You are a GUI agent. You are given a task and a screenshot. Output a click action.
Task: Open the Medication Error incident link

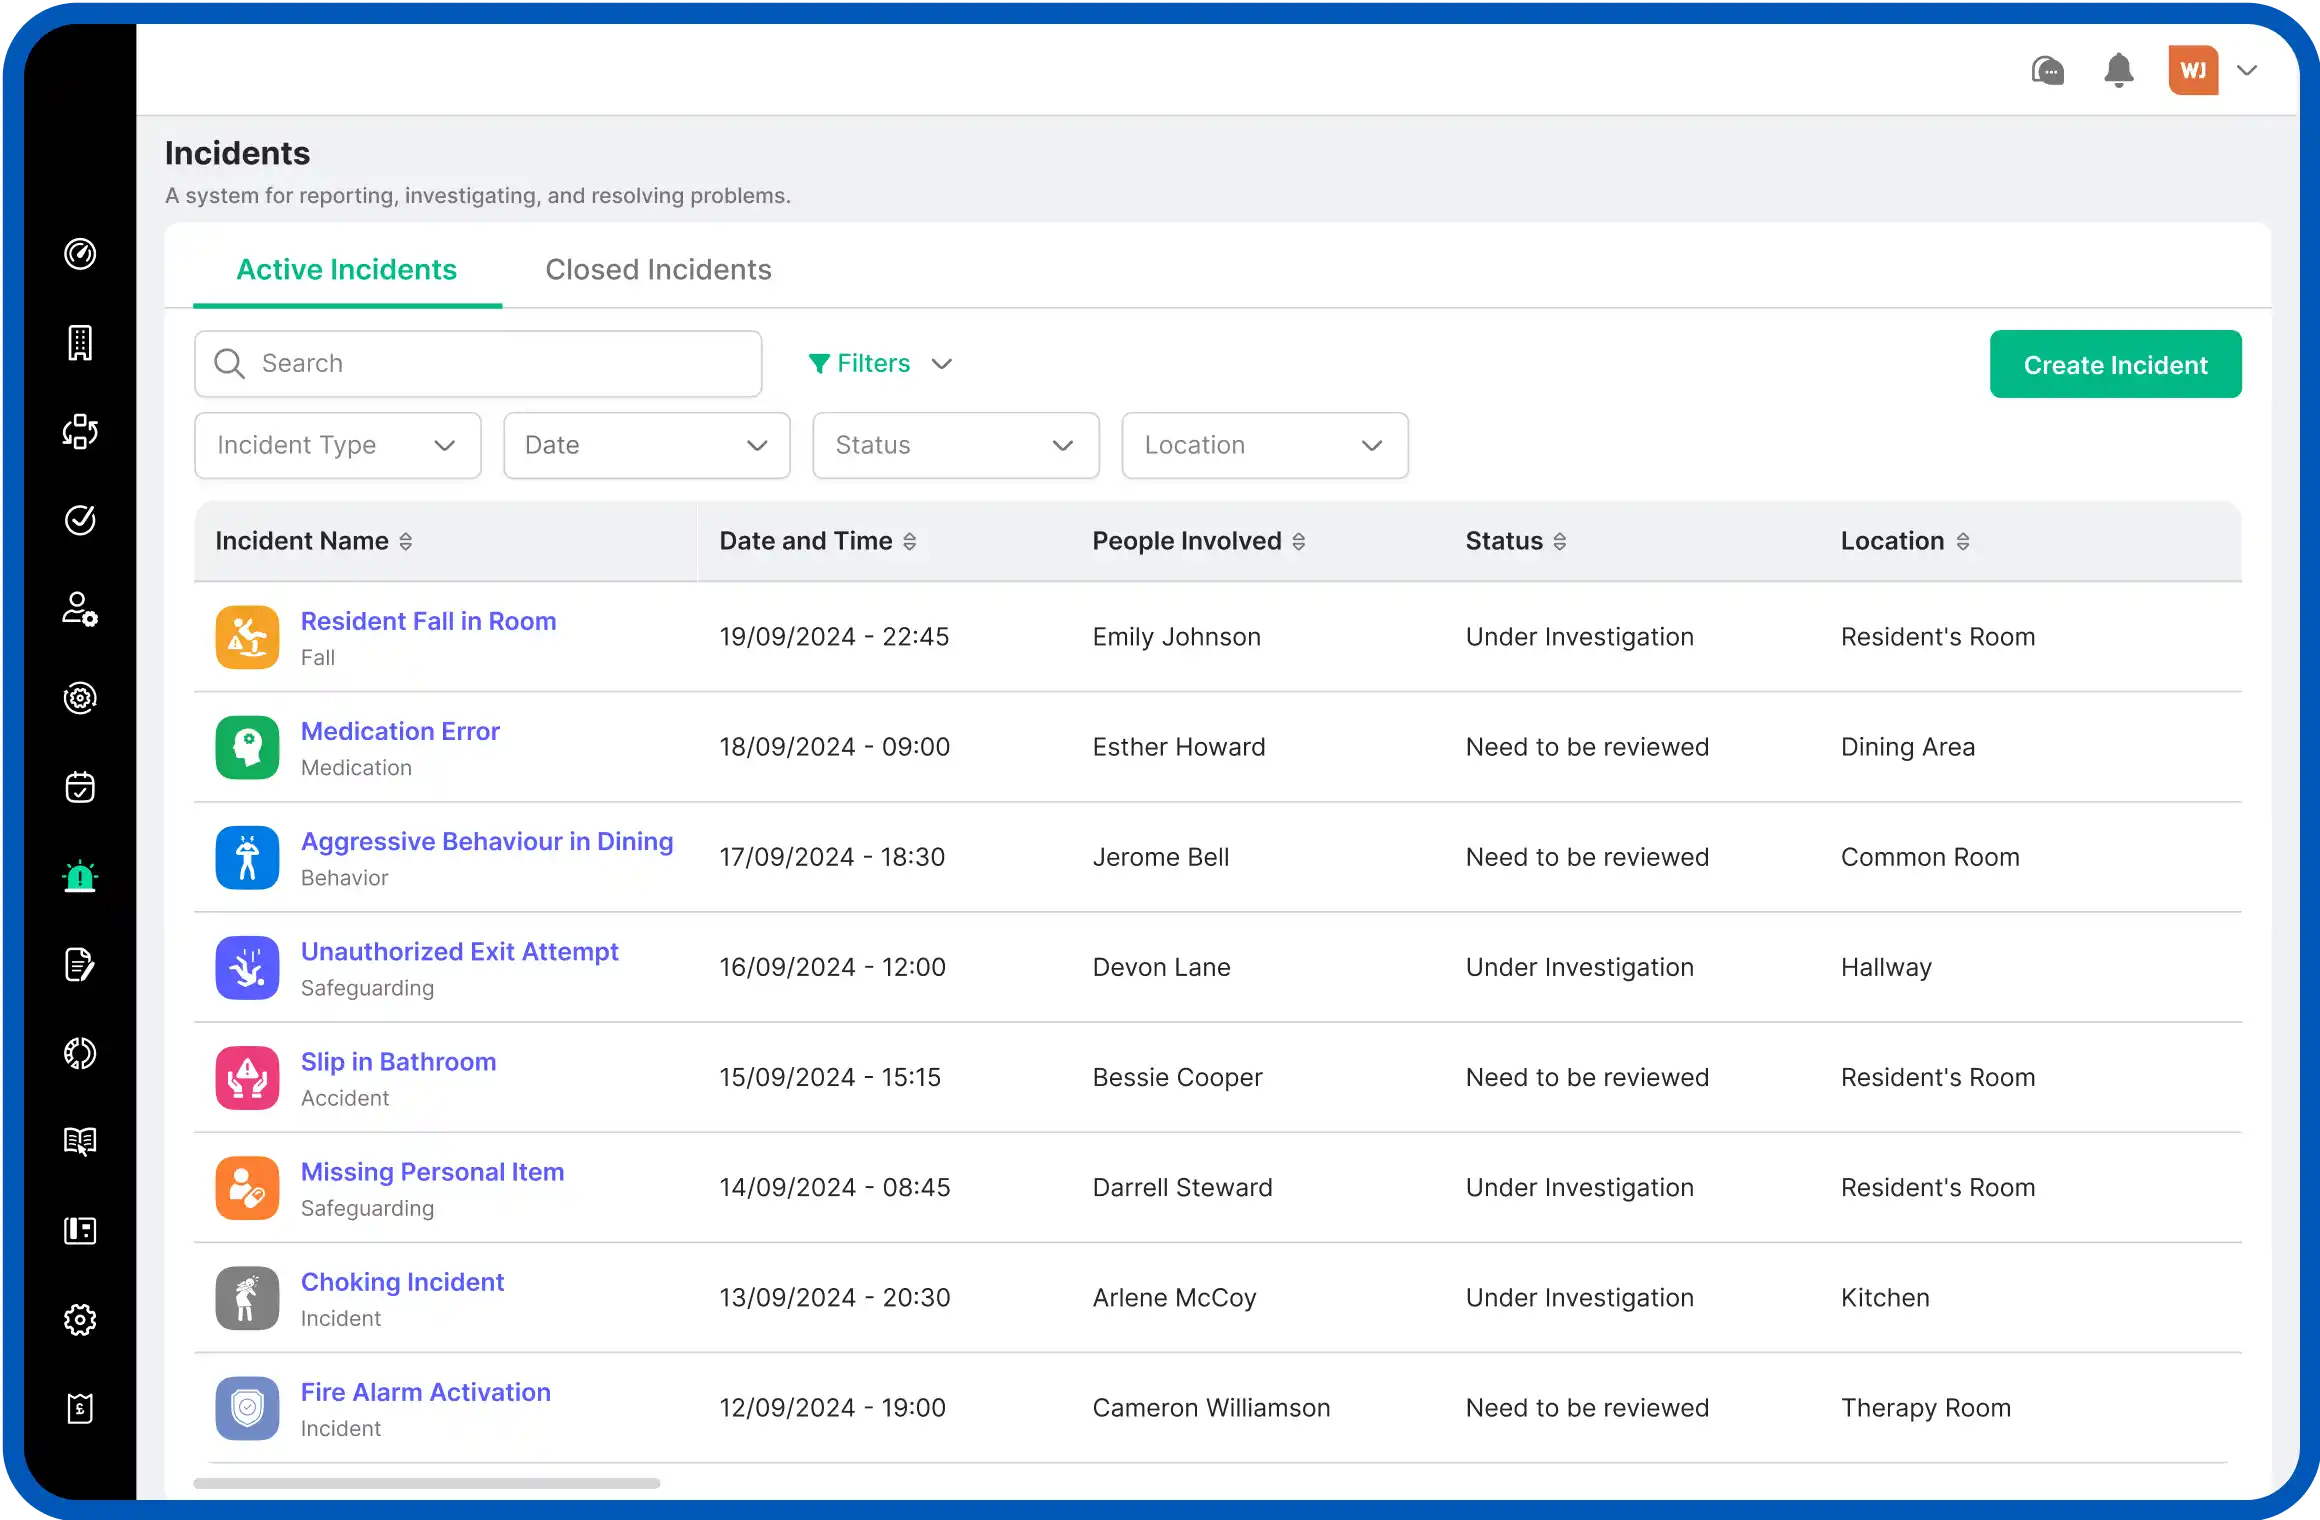click(400, 731)
